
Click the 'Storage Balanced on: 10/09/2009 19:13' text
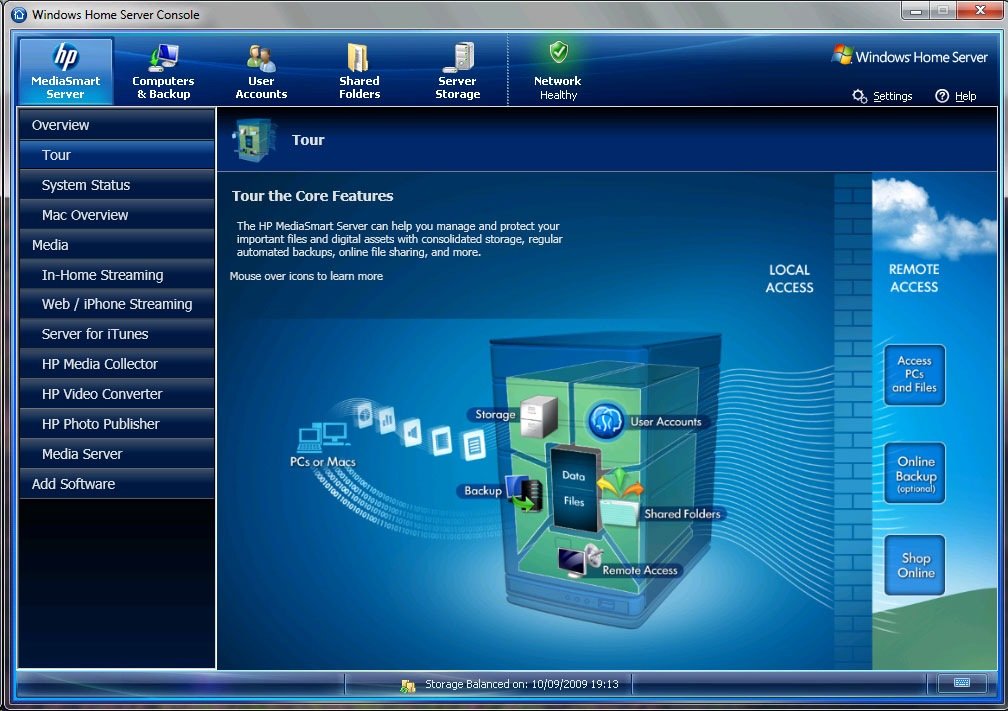coord(521,684)
